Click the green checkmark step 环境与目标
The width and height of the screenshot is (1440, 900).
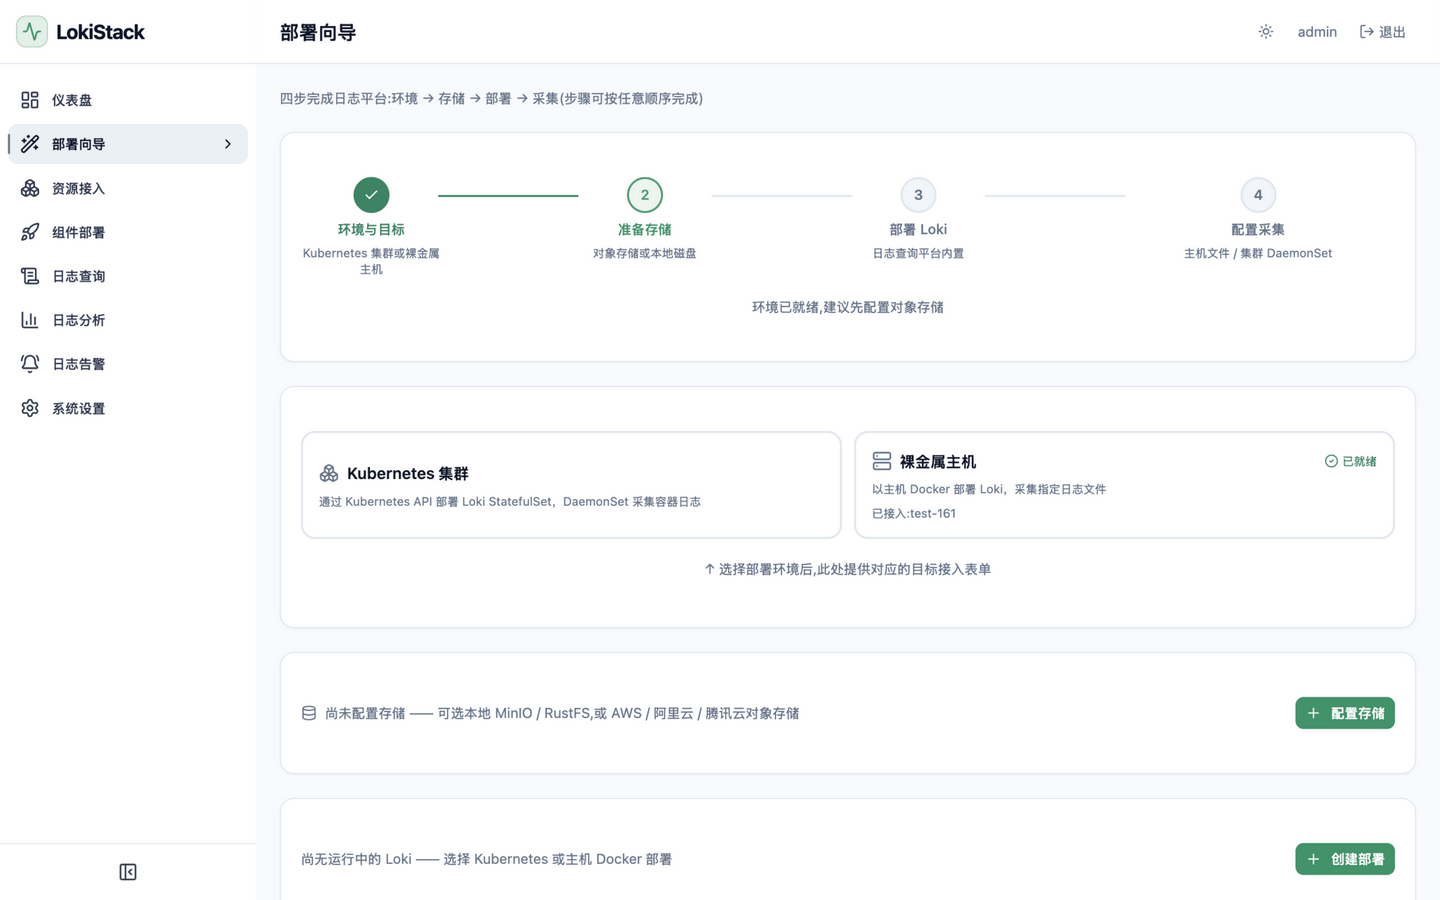pos(371,195)
